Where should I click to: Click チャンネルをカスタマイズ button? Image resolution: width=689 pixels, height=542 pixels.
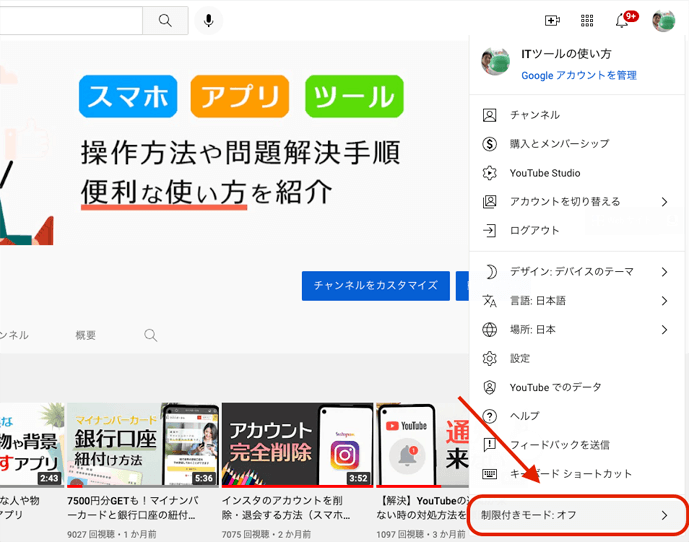(x=376, y=286)
